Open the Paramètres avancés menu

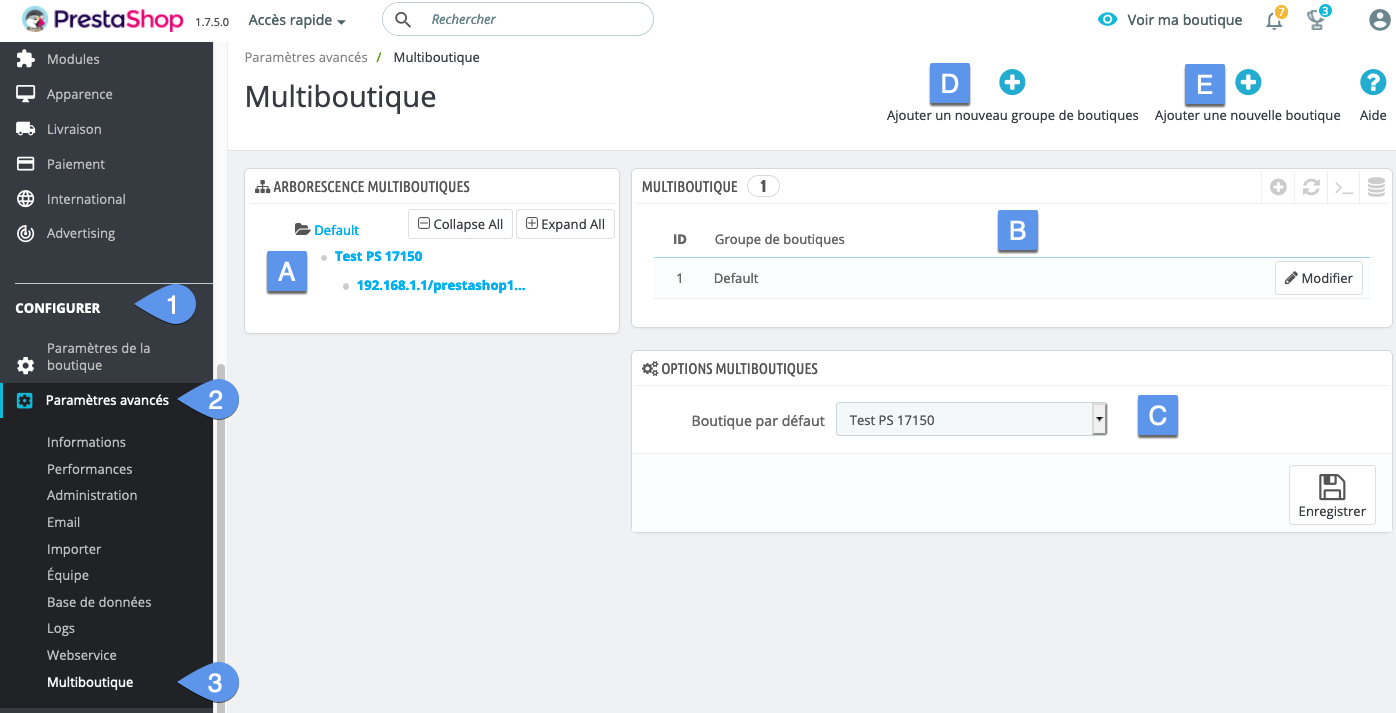tap(106, 400)
